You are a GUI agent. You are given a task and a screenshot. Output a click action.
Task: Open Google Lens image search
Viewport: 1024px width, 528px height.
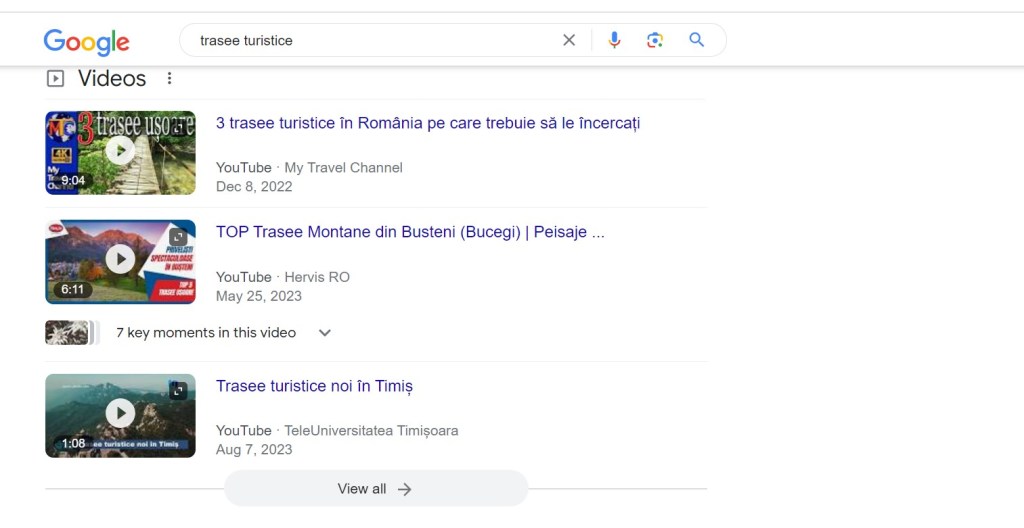click(x=655, y=40)
